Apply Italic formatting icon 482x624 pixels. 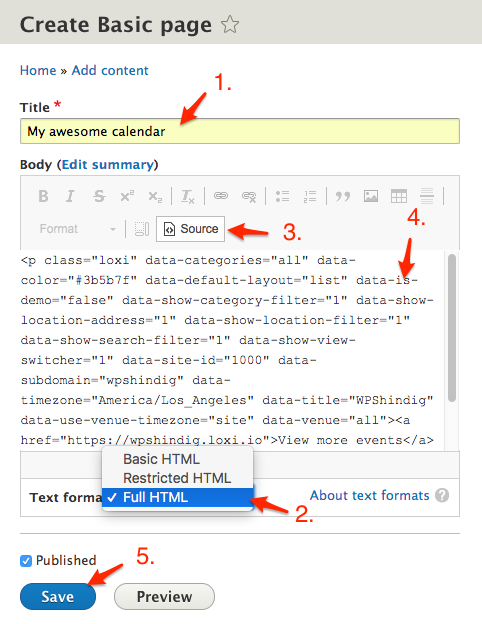[70, 196]
